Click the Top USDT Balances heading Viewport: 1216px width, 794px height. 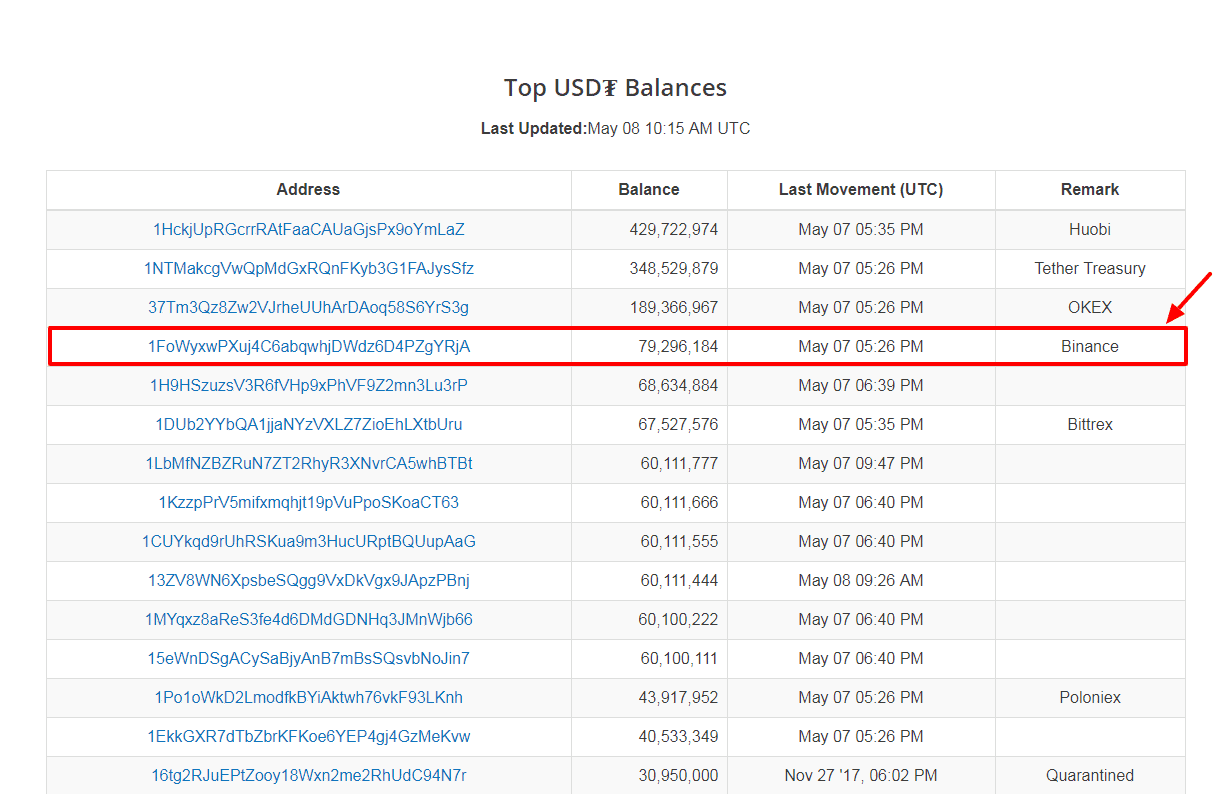[615, 88]
